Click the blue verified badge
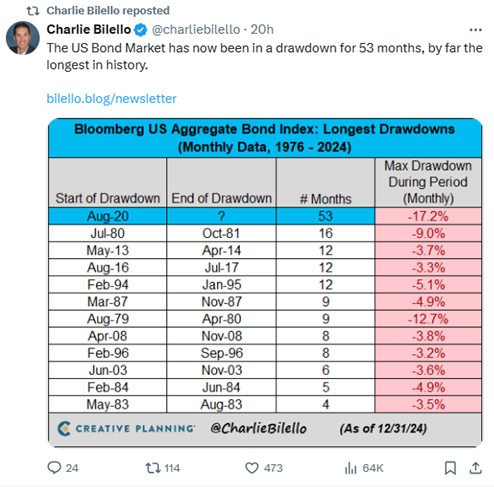This screenshot has width=494, height=487. [x=140, y=30]
